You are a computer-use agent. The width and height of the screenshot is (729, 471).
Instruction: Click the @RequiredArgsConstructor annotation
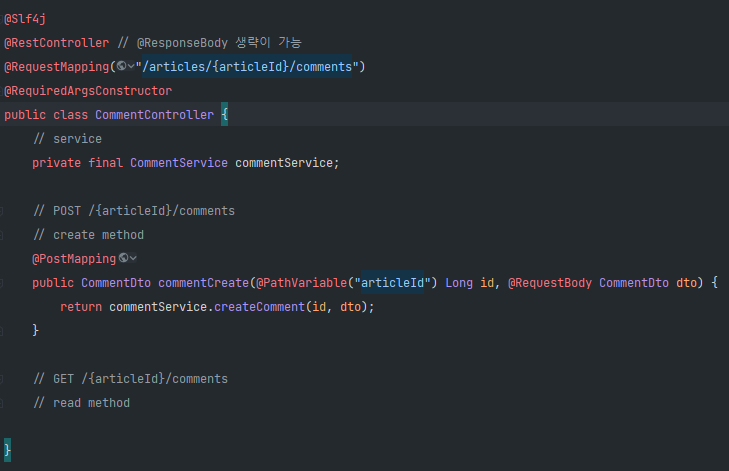88,91
